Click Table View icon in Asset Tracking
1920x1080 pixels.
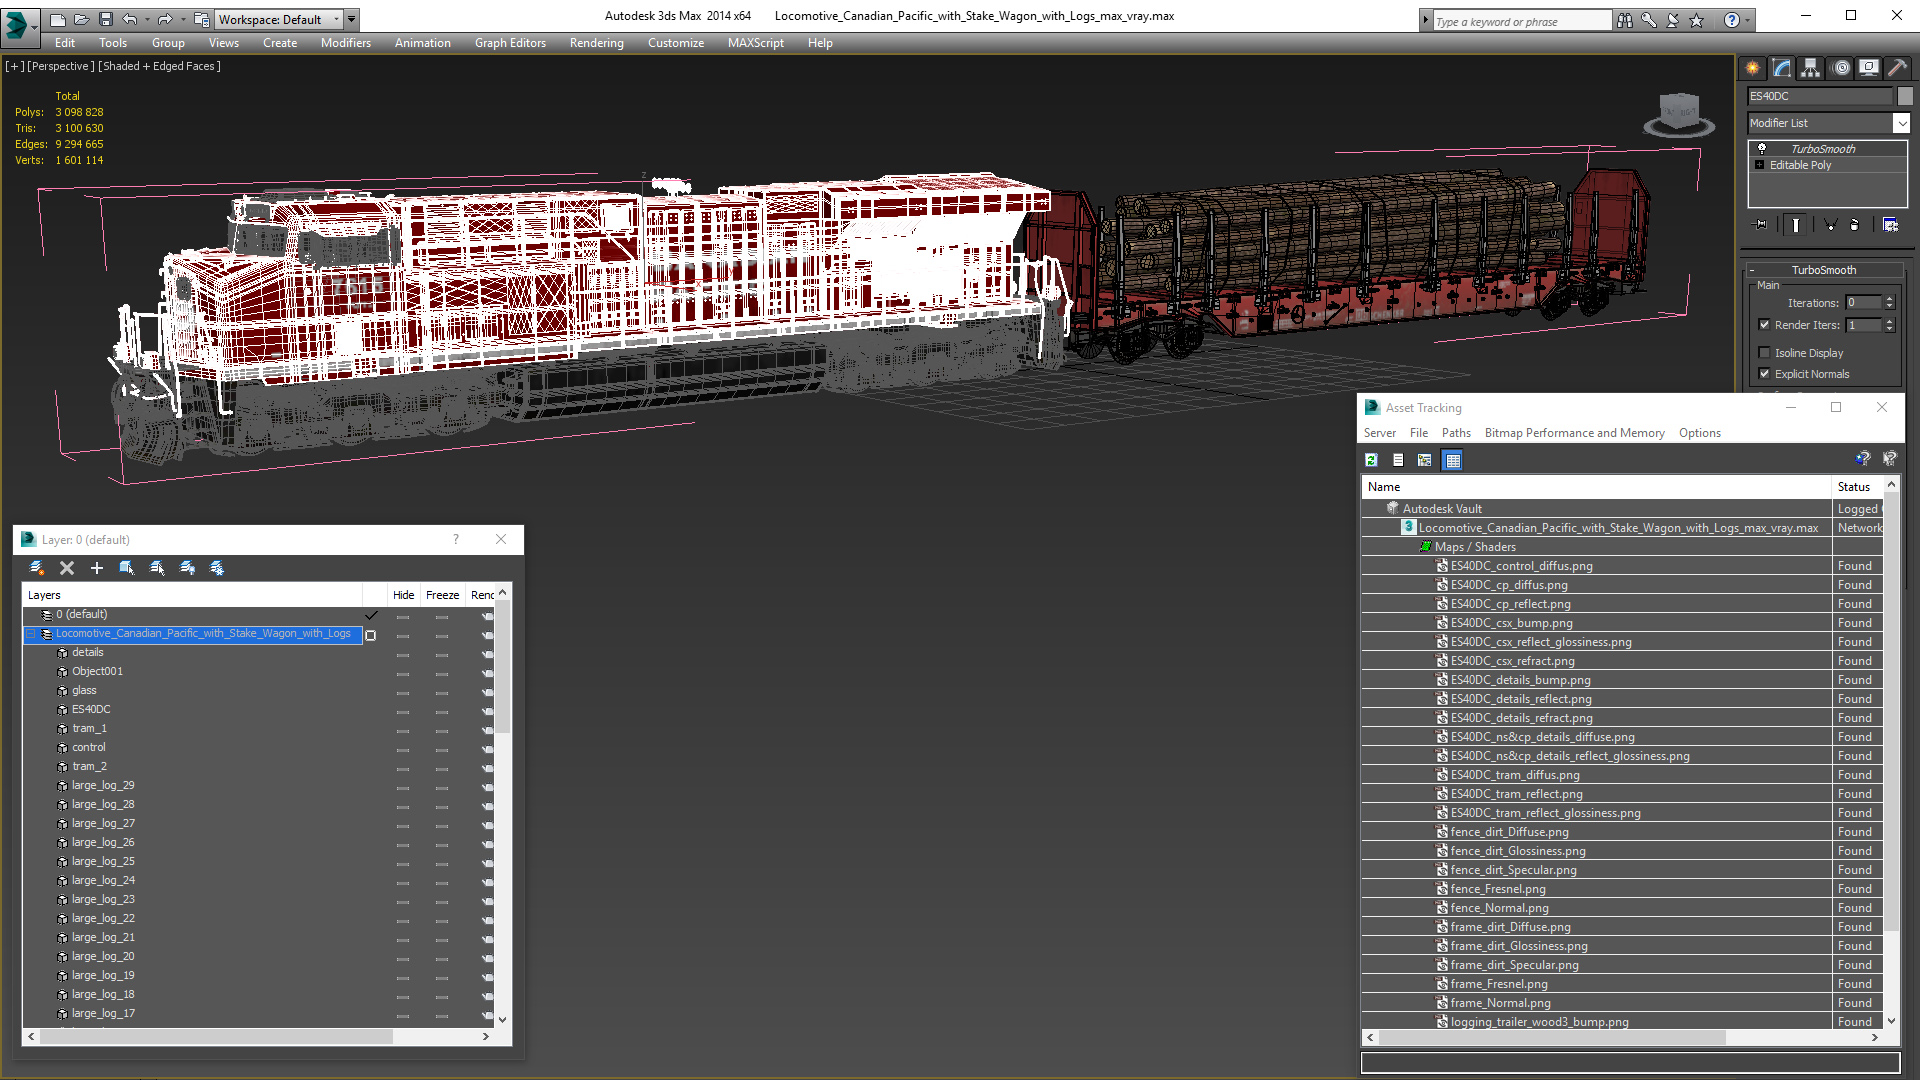[1453, 460]
